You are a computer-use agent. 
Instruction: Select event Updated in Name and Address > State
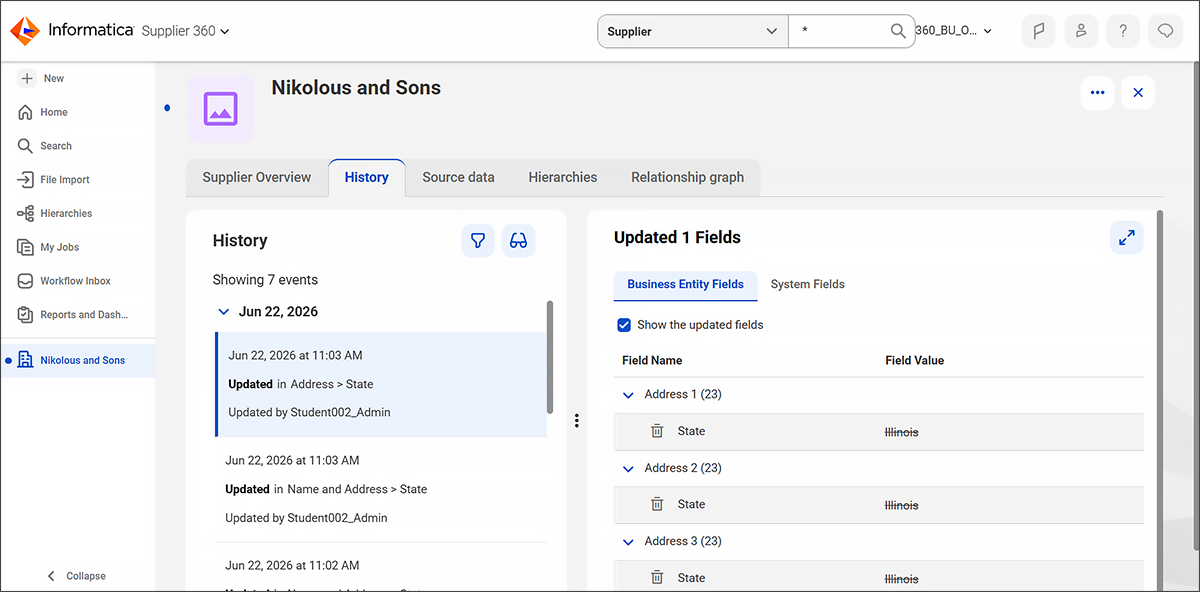381,489
